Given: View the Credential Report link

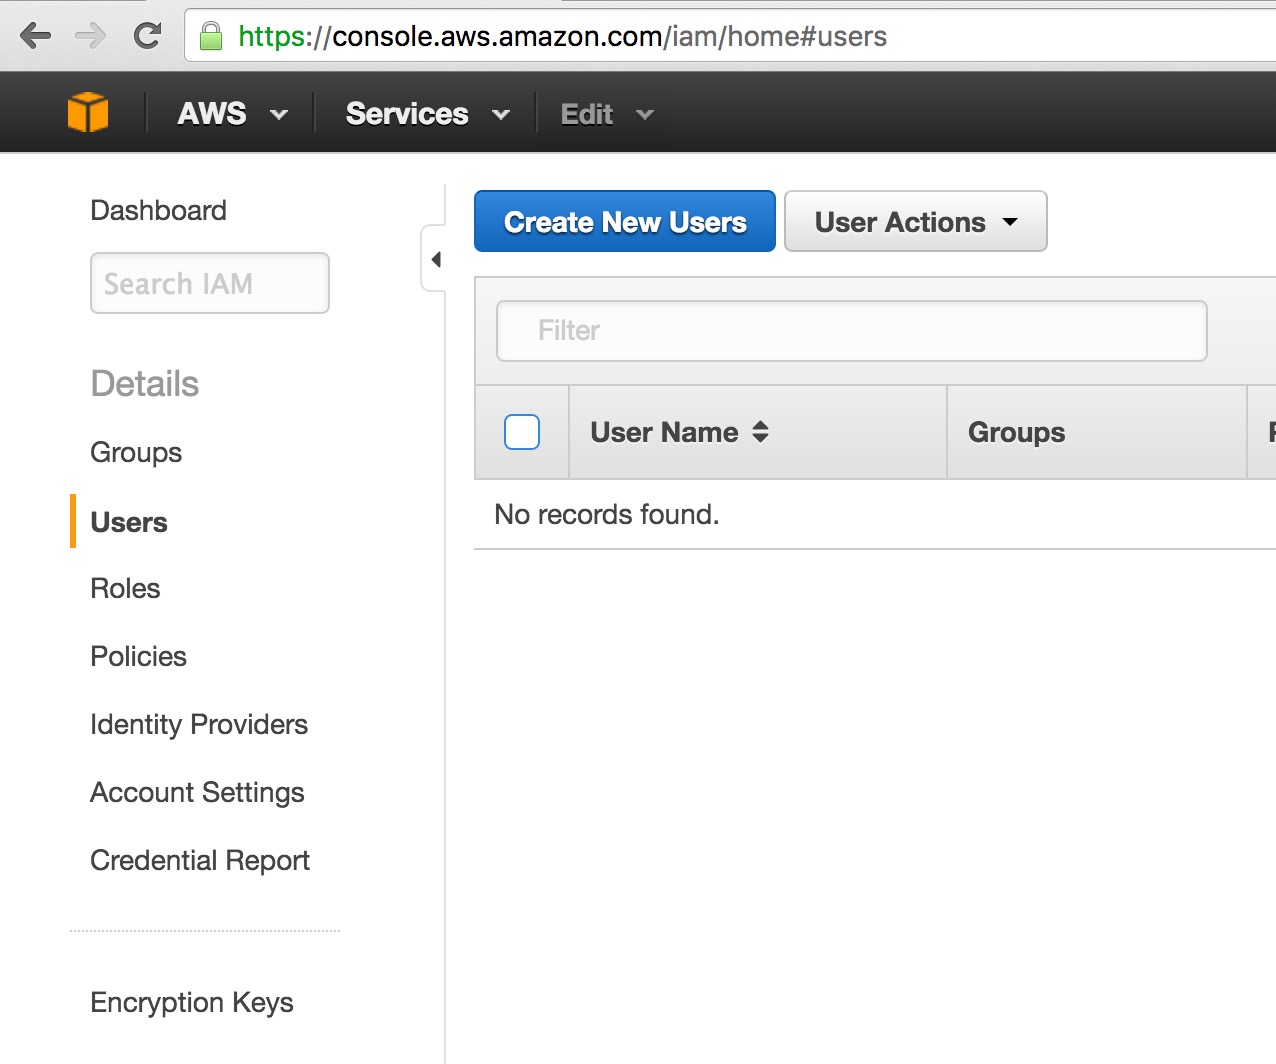Looking at the screenshot, I should tap(200, 860).
